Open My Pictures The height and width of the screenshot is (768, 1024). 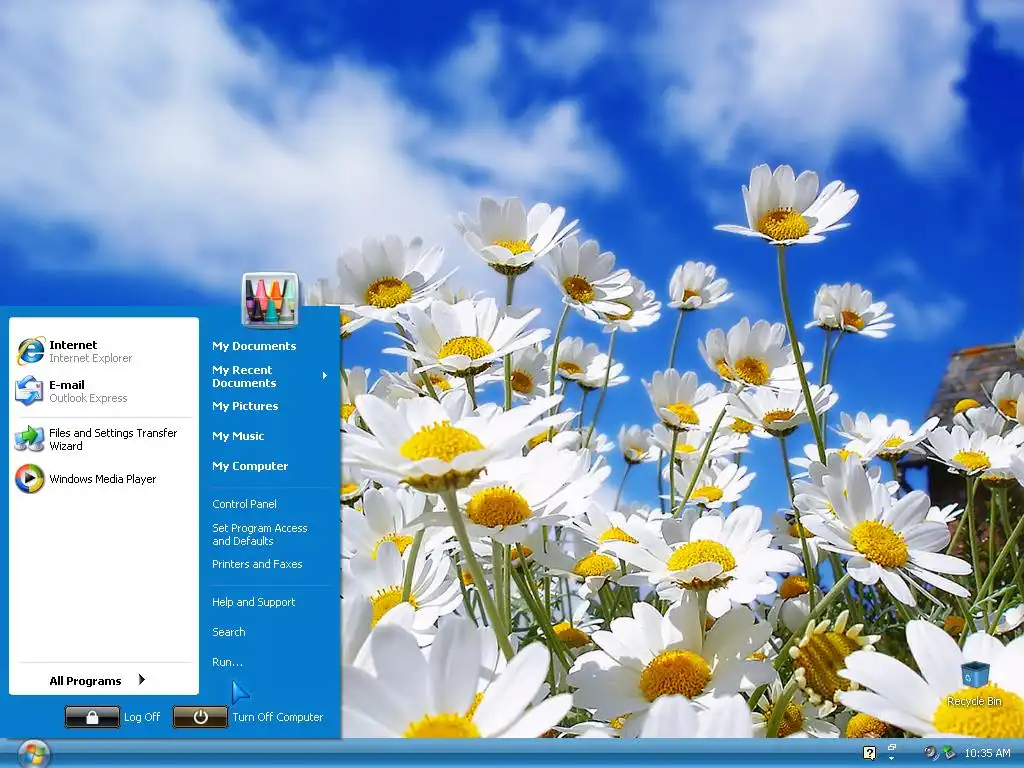point(245,406)
